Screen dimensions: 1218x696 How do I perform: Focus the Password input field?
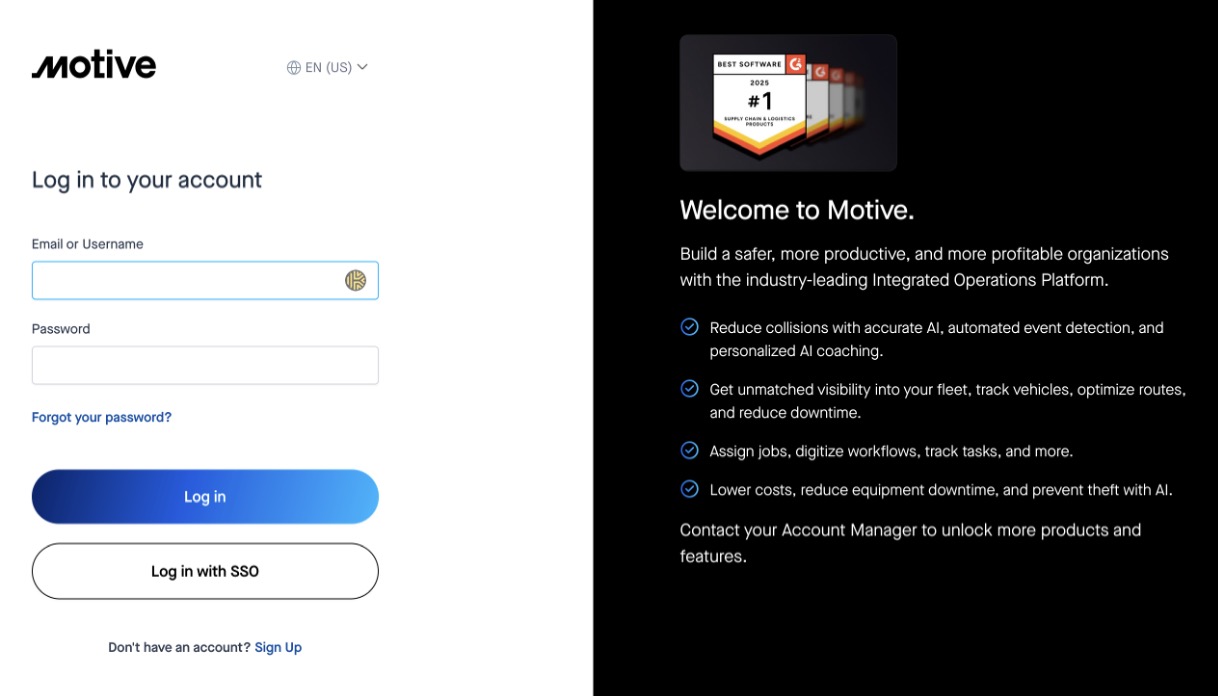(205, 366)
